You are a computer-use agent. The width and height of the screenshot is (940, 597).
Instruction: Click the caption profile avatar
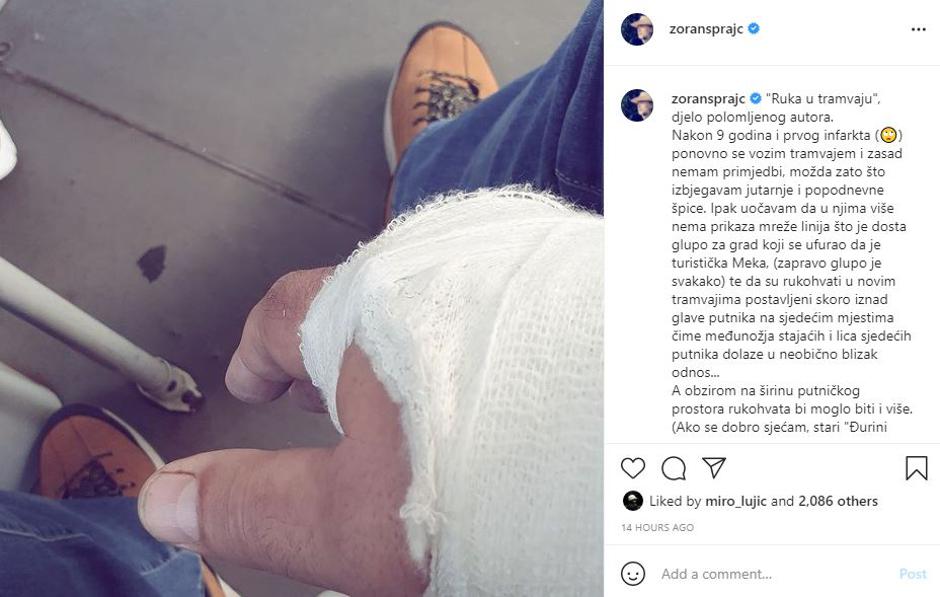[637, 105]
